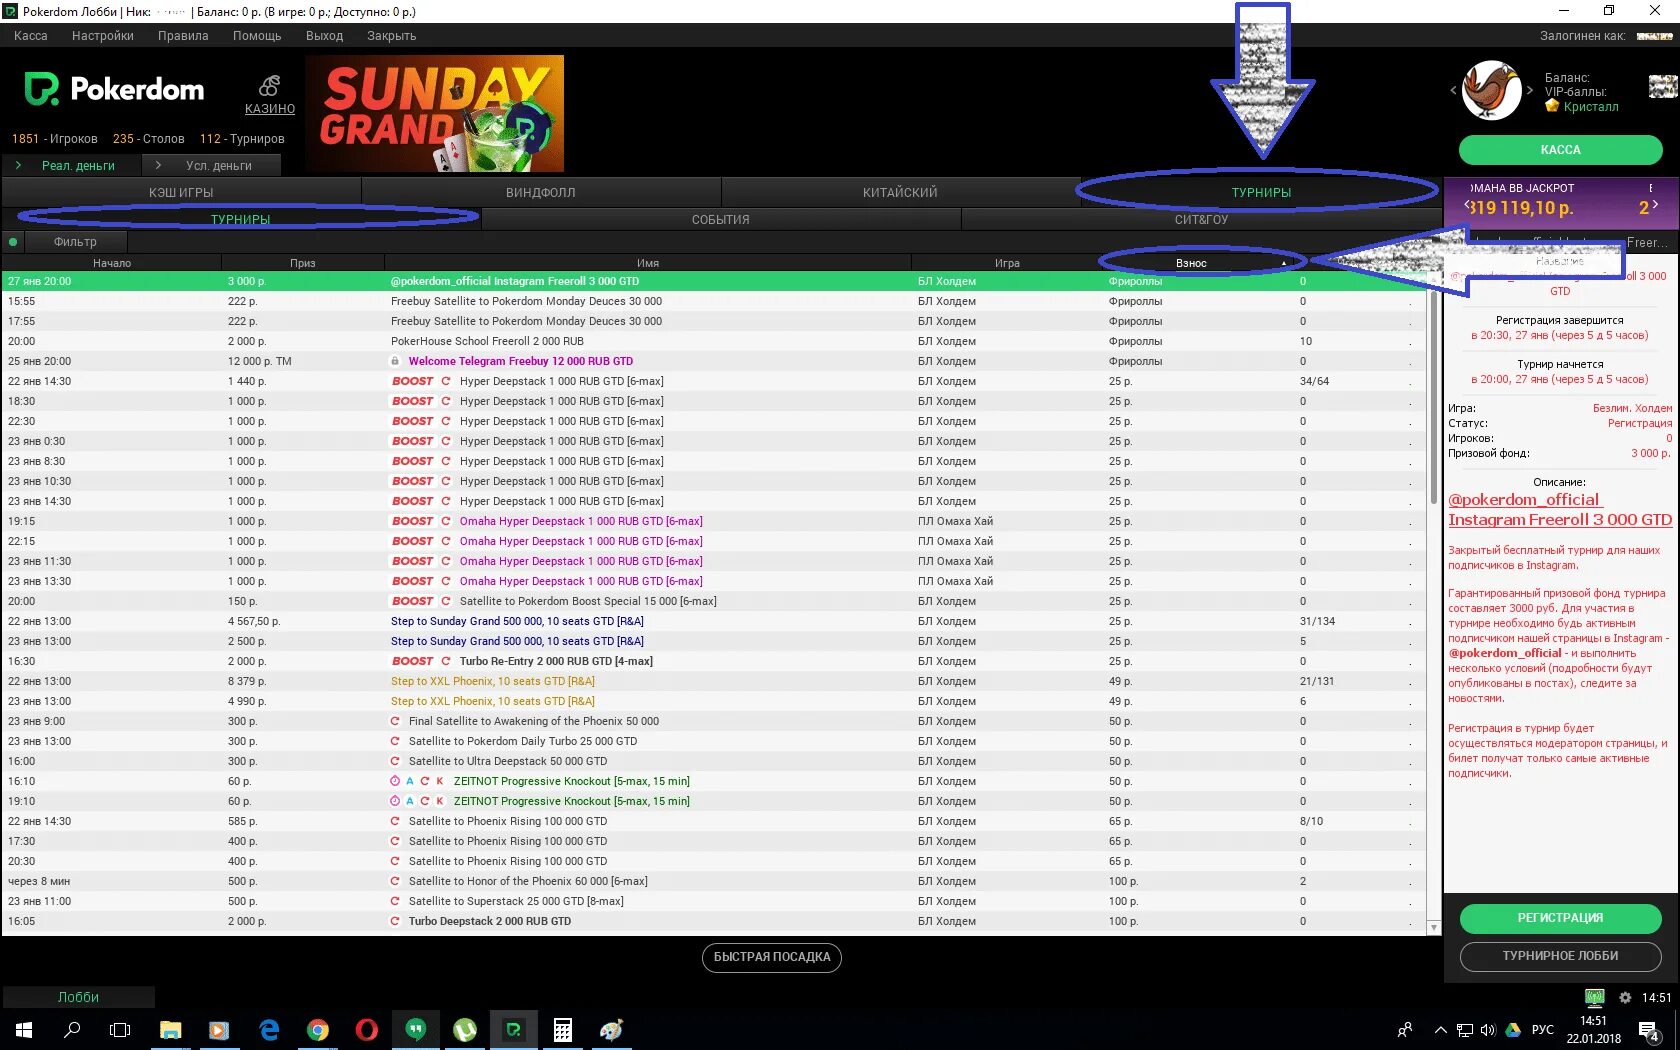Show next jackpot in jackpot banner
The image size is (1680, 1050).
tap(1655, 205)
